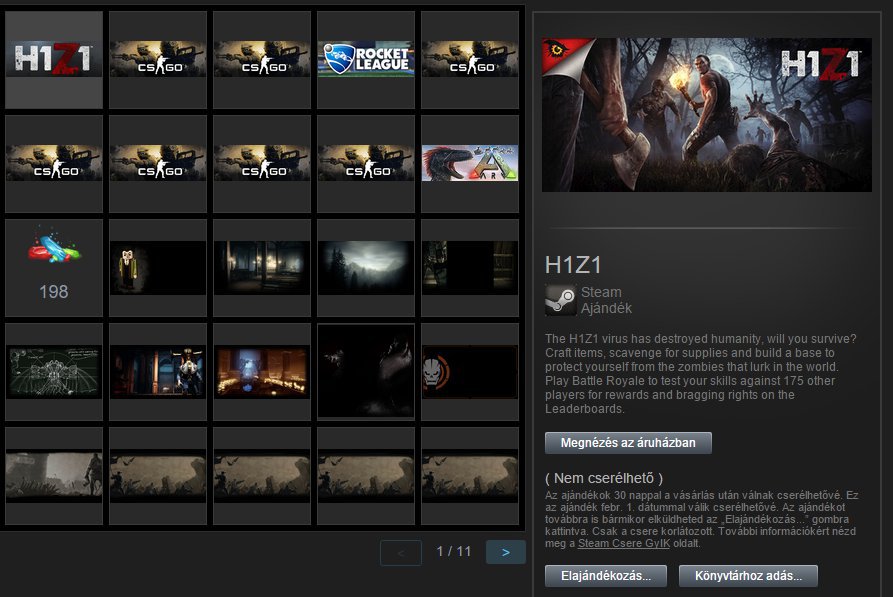Viewport: 893px width, 597px height.
Task: Click the 198 gems count
Action: [54, 292]
